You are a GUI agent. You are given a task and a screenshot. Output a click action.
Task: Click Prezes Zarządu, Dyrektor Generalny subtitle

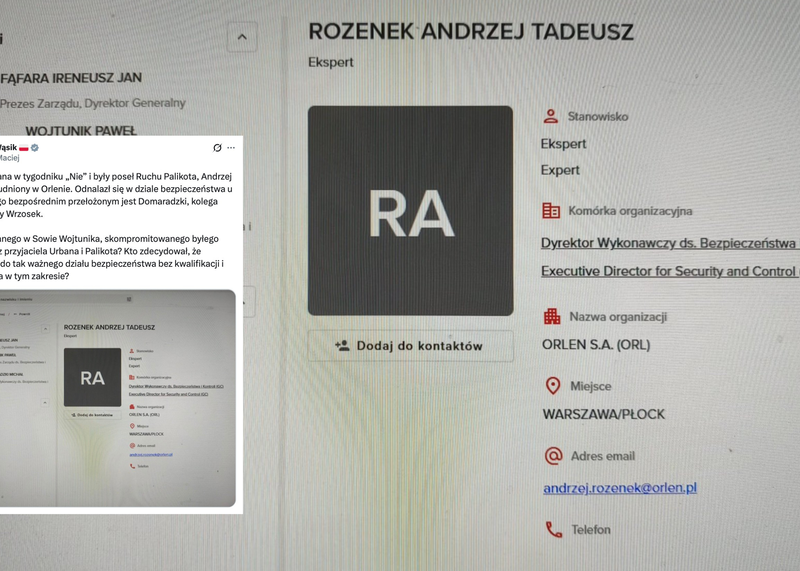(92, 104)
